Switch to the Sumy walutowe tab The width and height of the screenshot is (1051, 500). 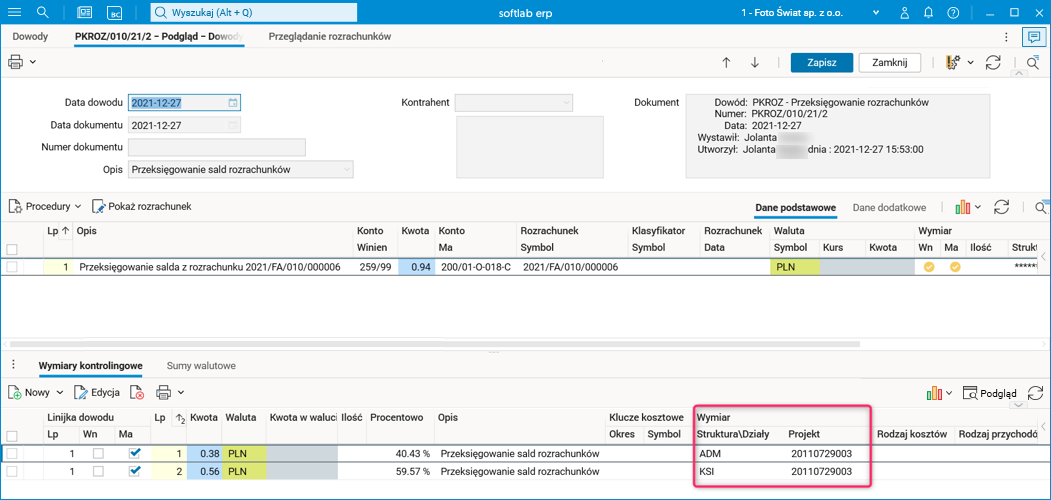(x=201, y=366)
